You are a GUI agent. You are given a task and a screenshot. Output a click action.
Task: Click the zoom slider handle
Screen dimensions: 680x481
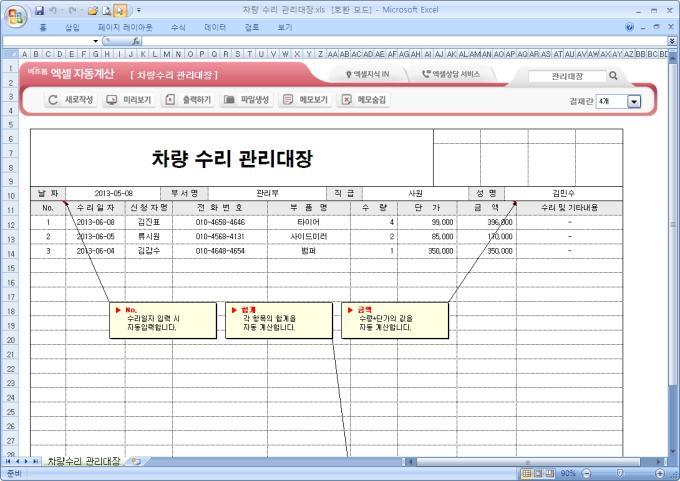click(x=620, y=473)
